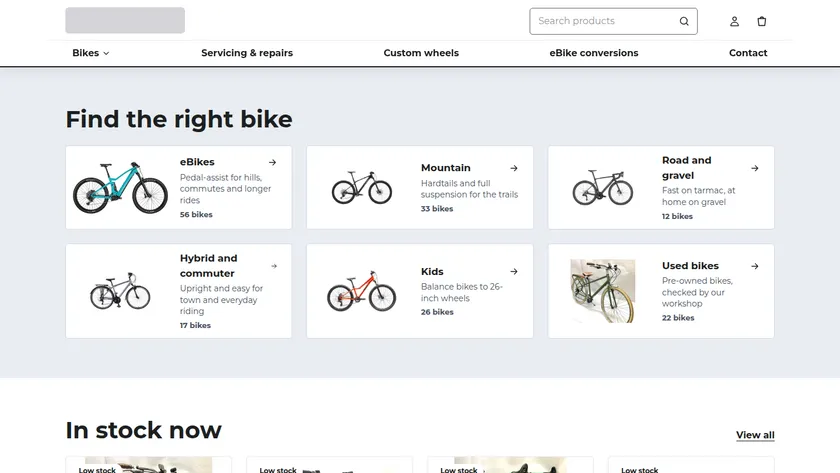Click the grey hybrid bike image
This screenshot has width=840, height=473.
[120, 291]
